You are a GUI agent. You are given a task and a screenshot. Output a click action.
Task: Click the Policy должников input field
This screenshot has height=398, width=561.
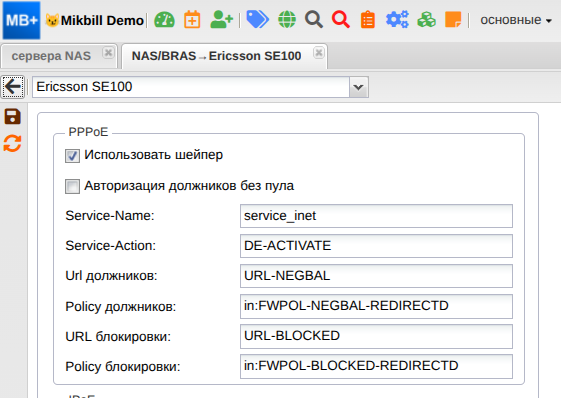tap(376, 306)
